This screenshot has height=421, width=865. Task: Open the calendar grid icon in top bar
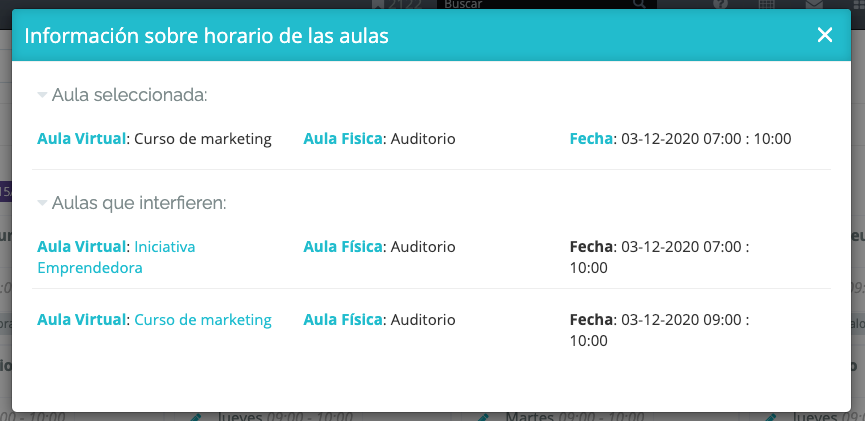click(767, 3)
